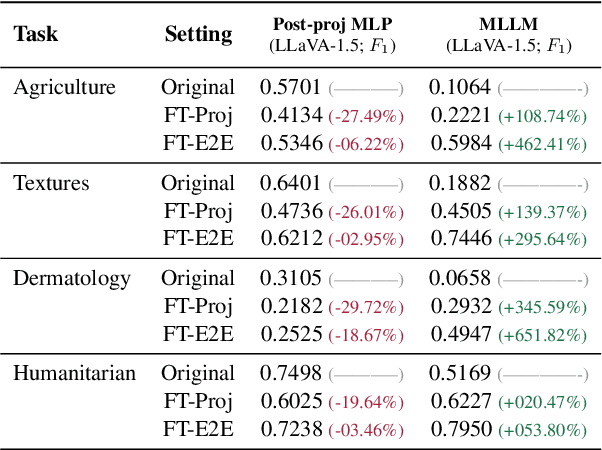Select the Post-proj MLP column header
The image size is (602, 450).
[x=332, y=27]
